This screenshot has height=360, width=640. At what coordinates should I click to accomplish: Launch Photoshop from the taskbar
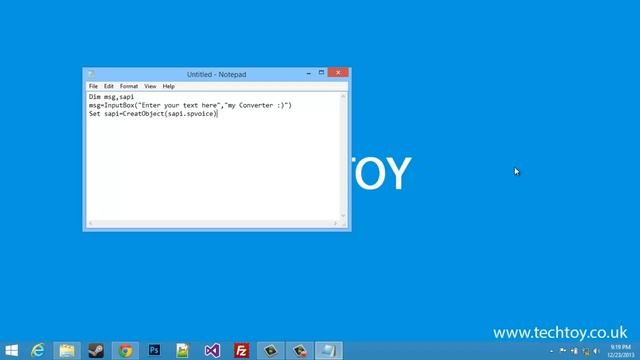point(154,351)
